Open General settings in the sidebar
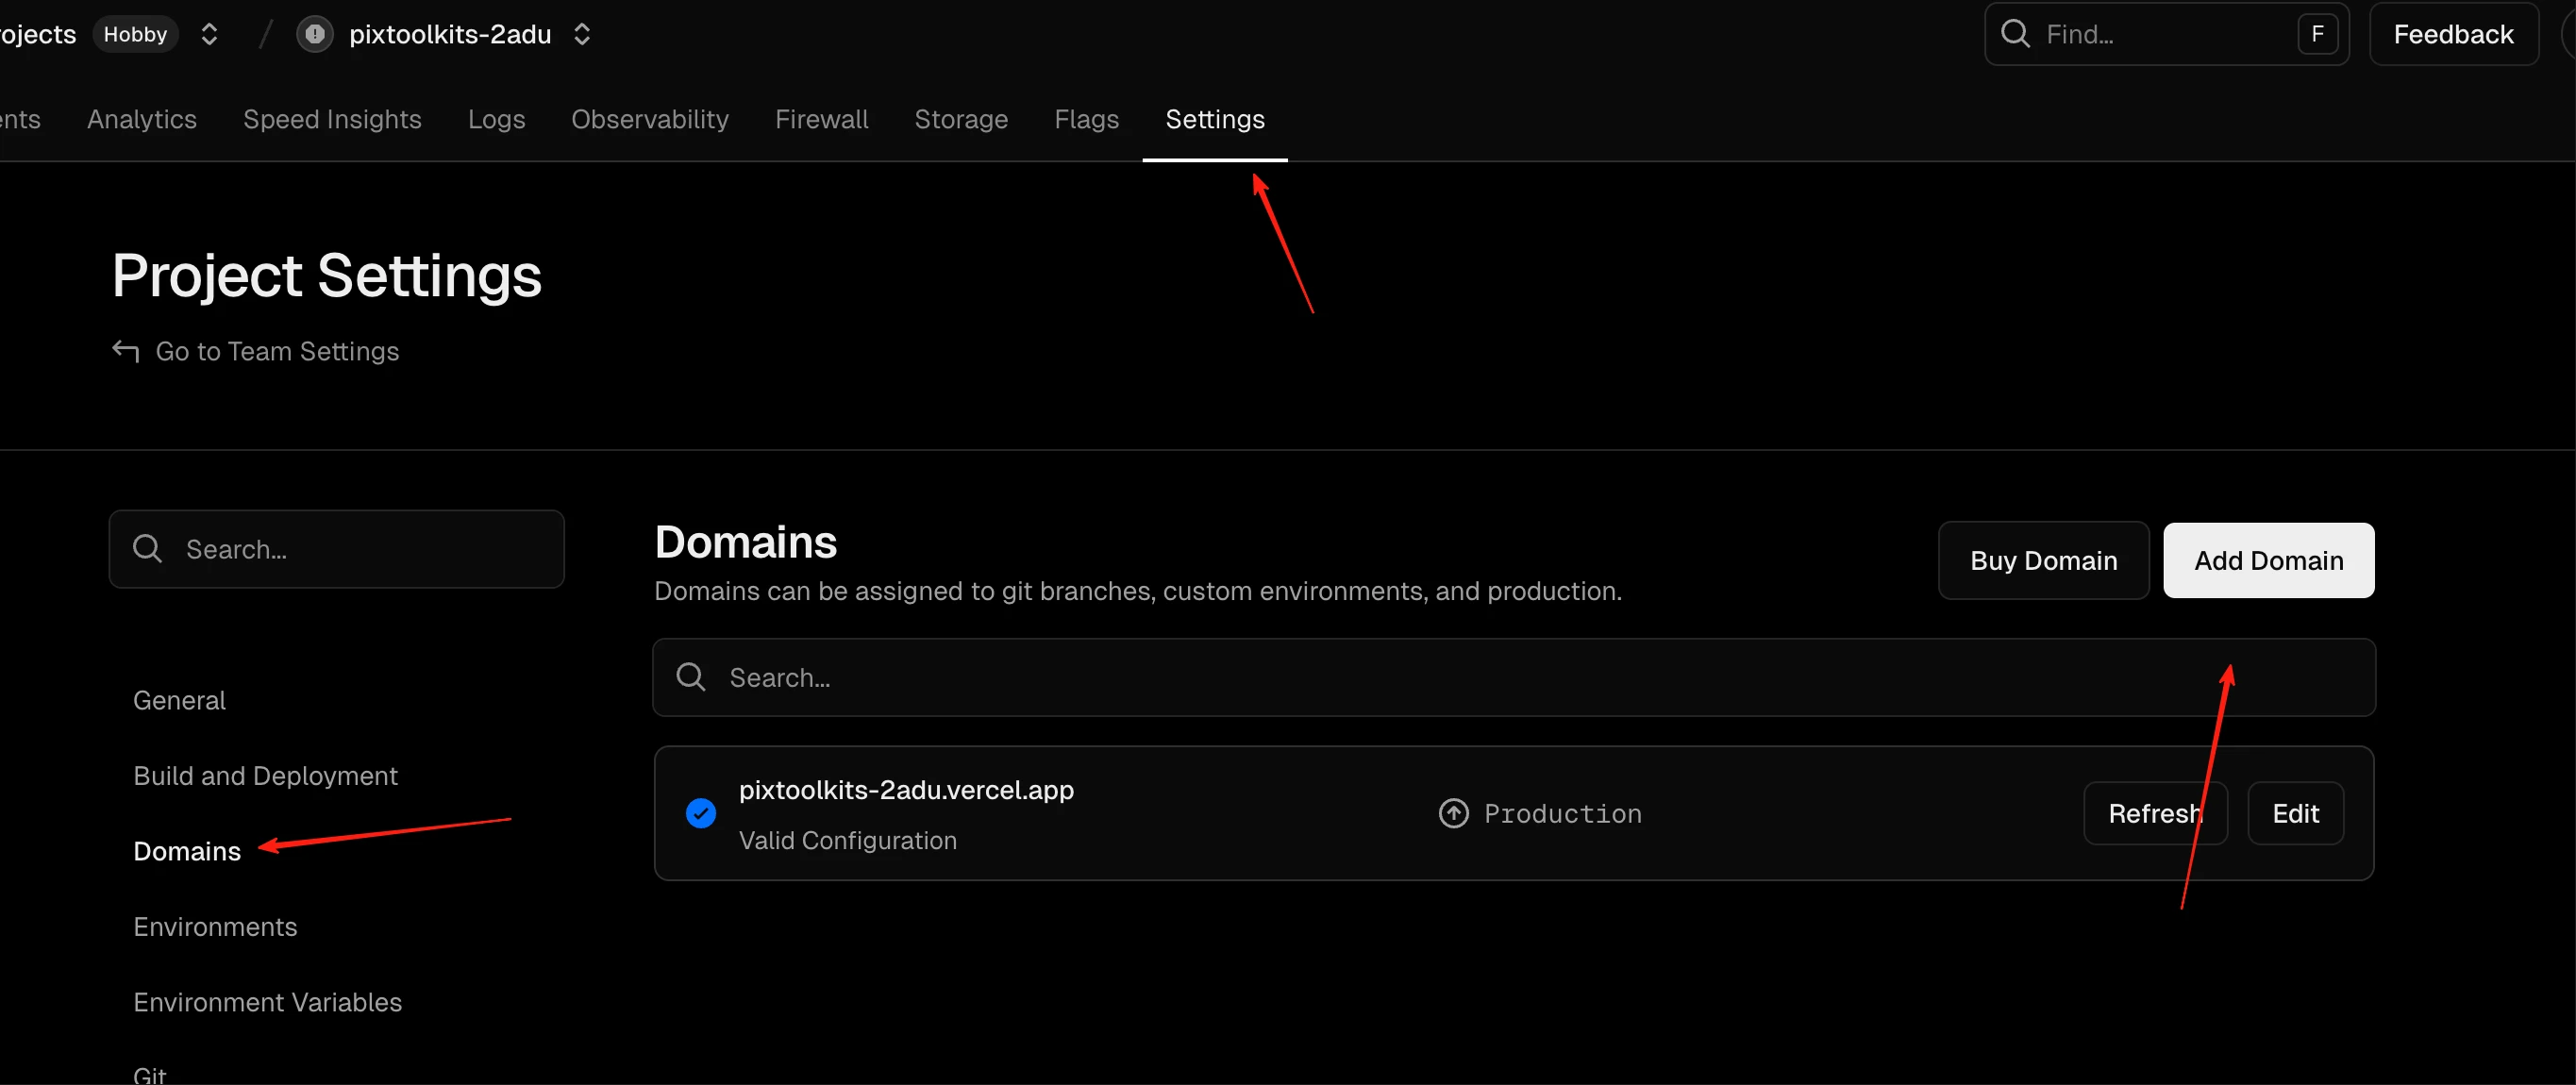Image resolution: width=2576 pixels, height=1085 pixels. point(179,700)
